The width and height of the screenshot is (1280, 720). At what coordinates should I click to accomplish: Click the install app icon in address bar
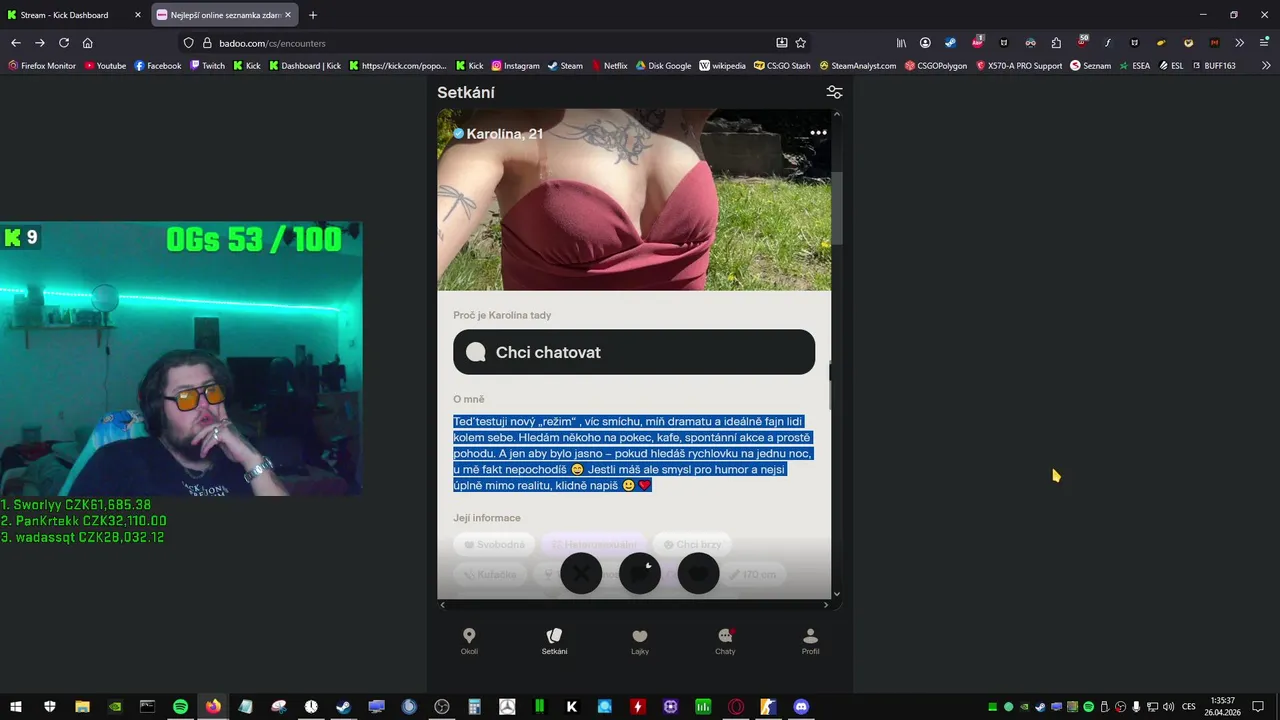click(x=782, y=43)
